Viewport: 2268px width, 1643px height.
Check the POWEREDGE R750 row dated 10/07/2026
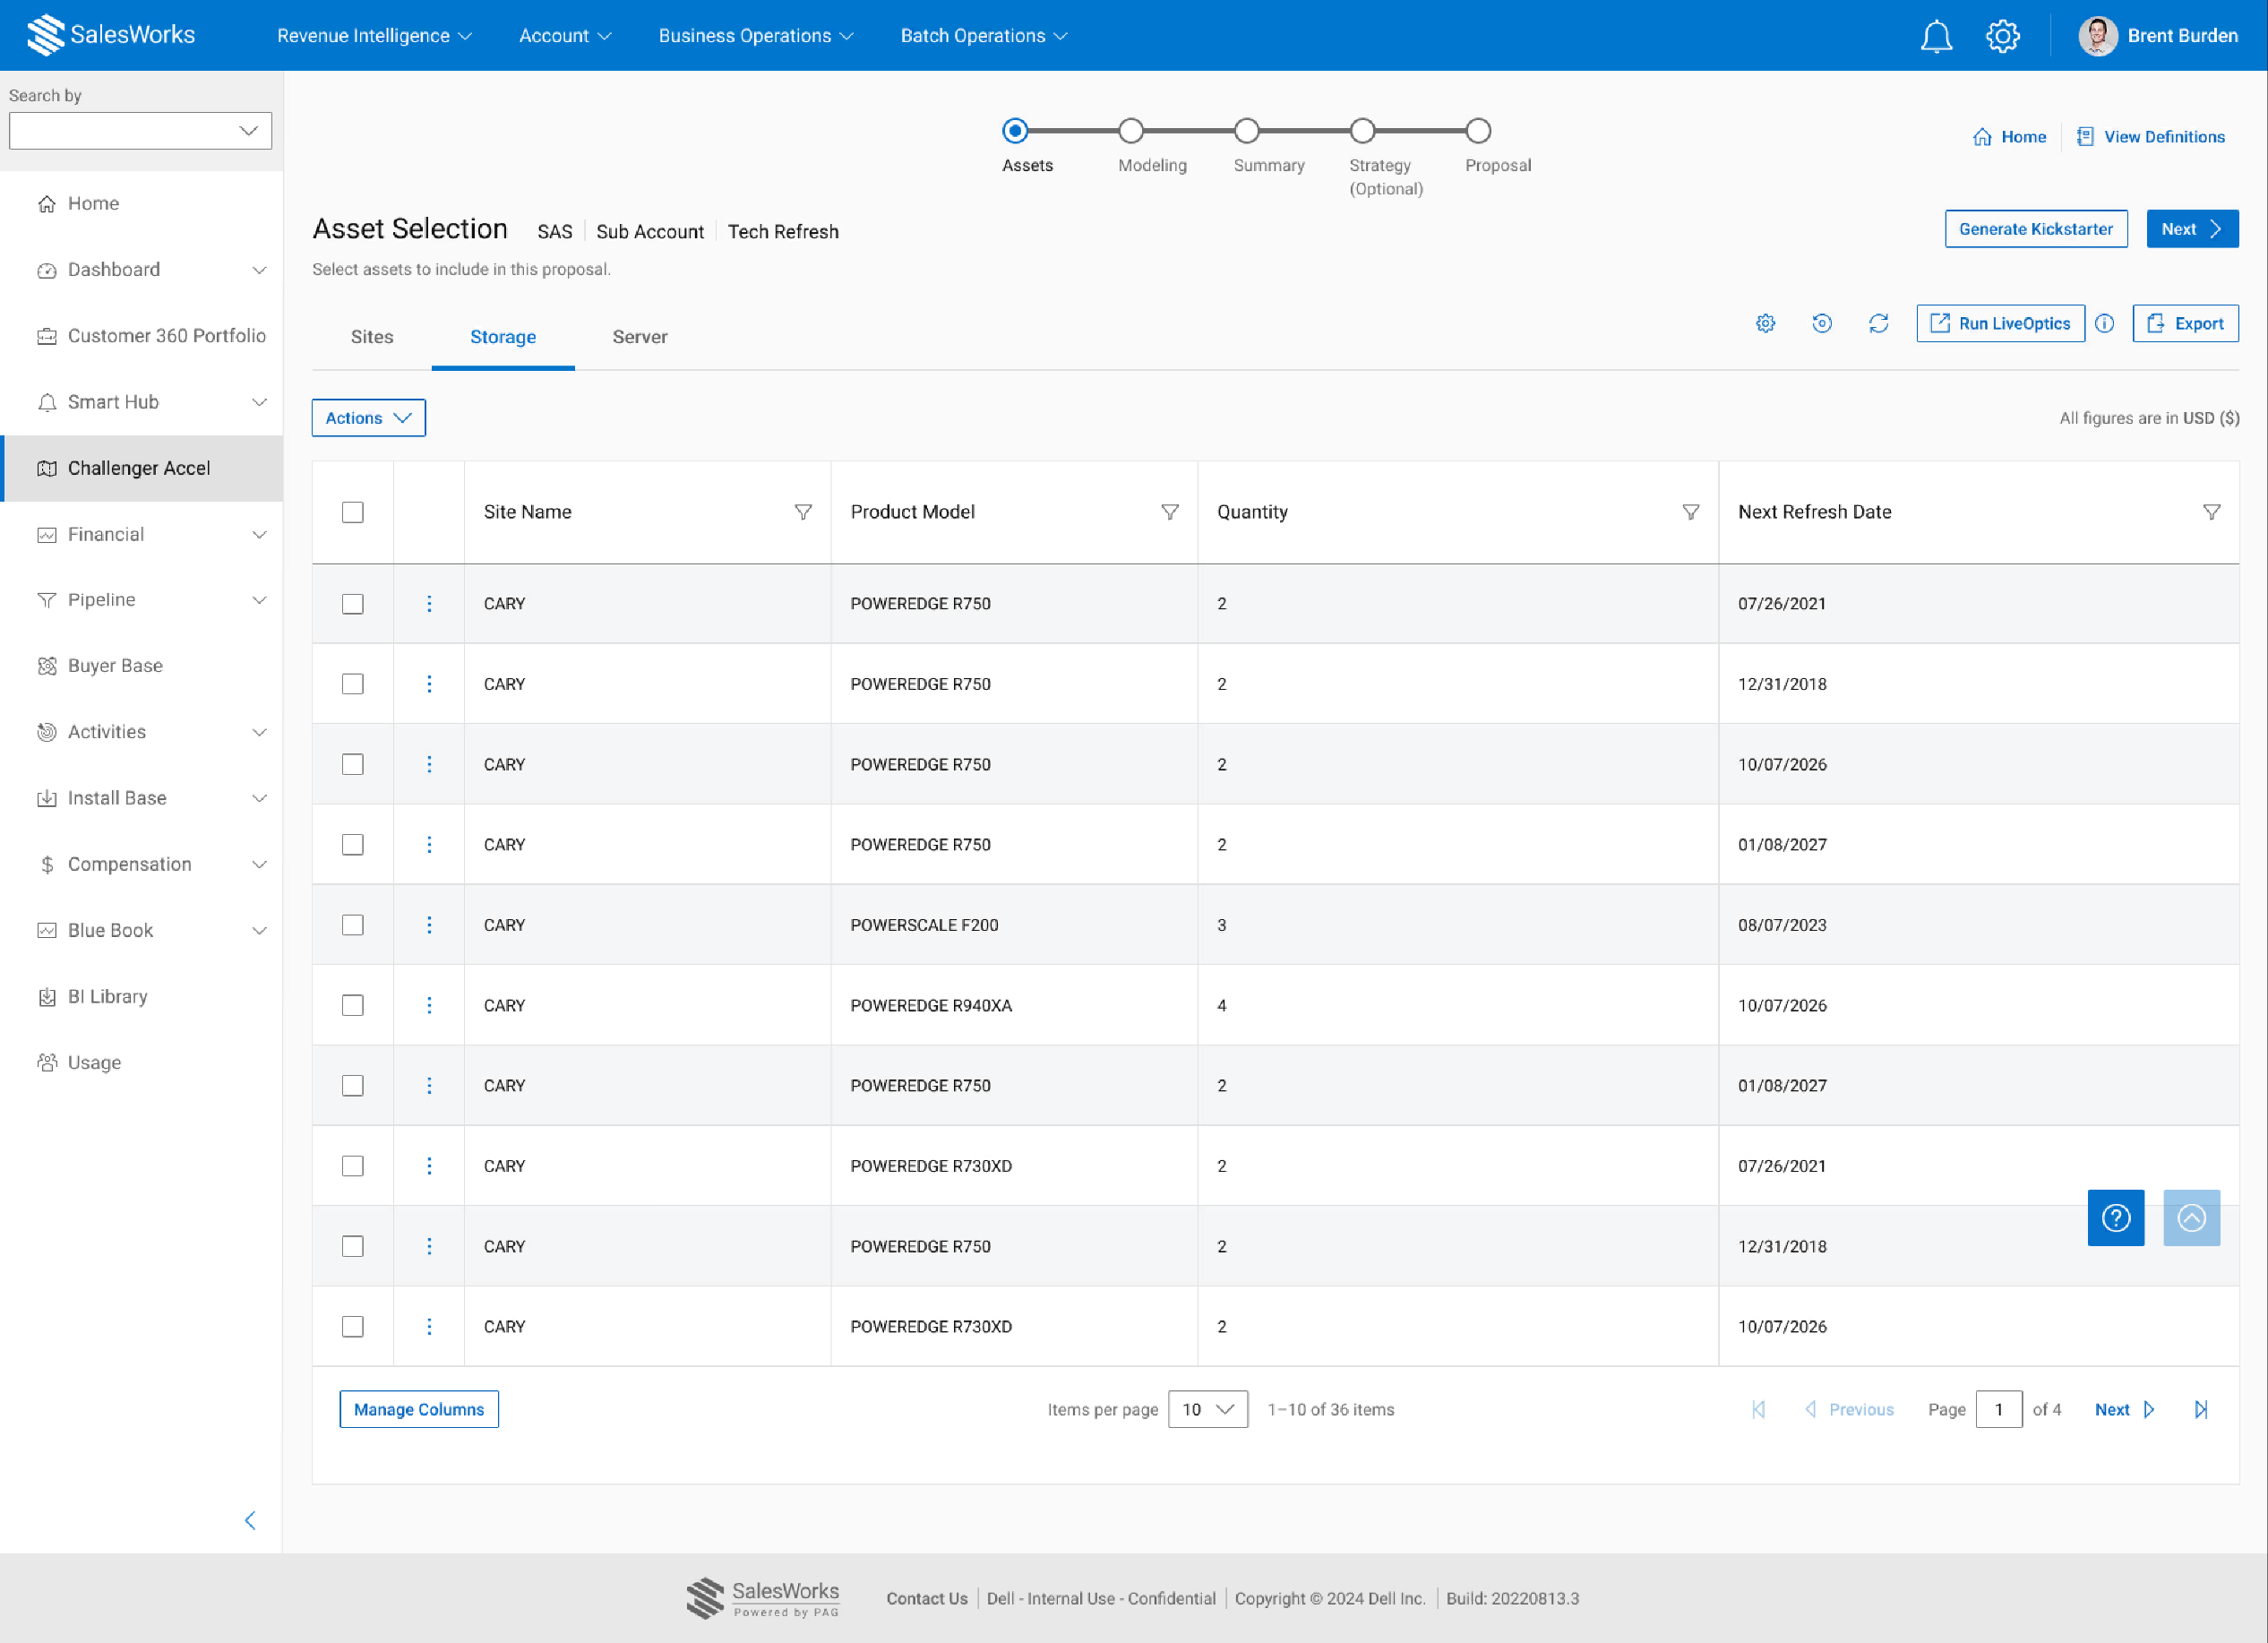(352, 764)
